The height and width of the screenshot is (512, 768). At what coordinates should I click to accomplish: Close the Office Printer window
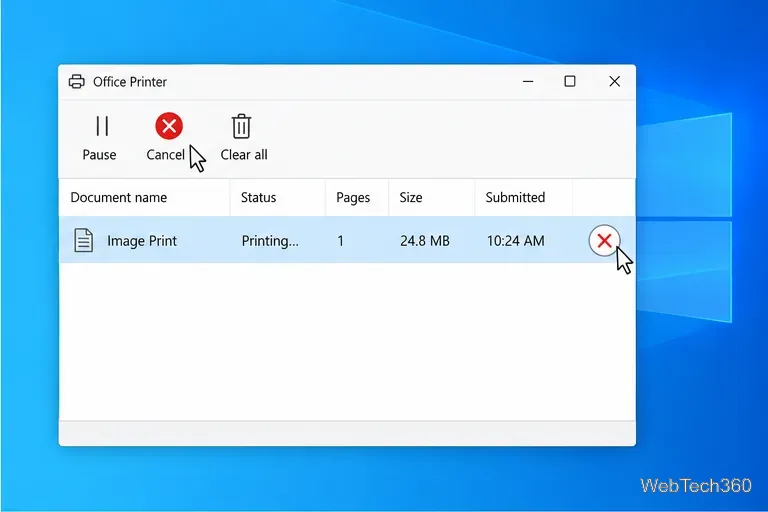coord(614,81)
